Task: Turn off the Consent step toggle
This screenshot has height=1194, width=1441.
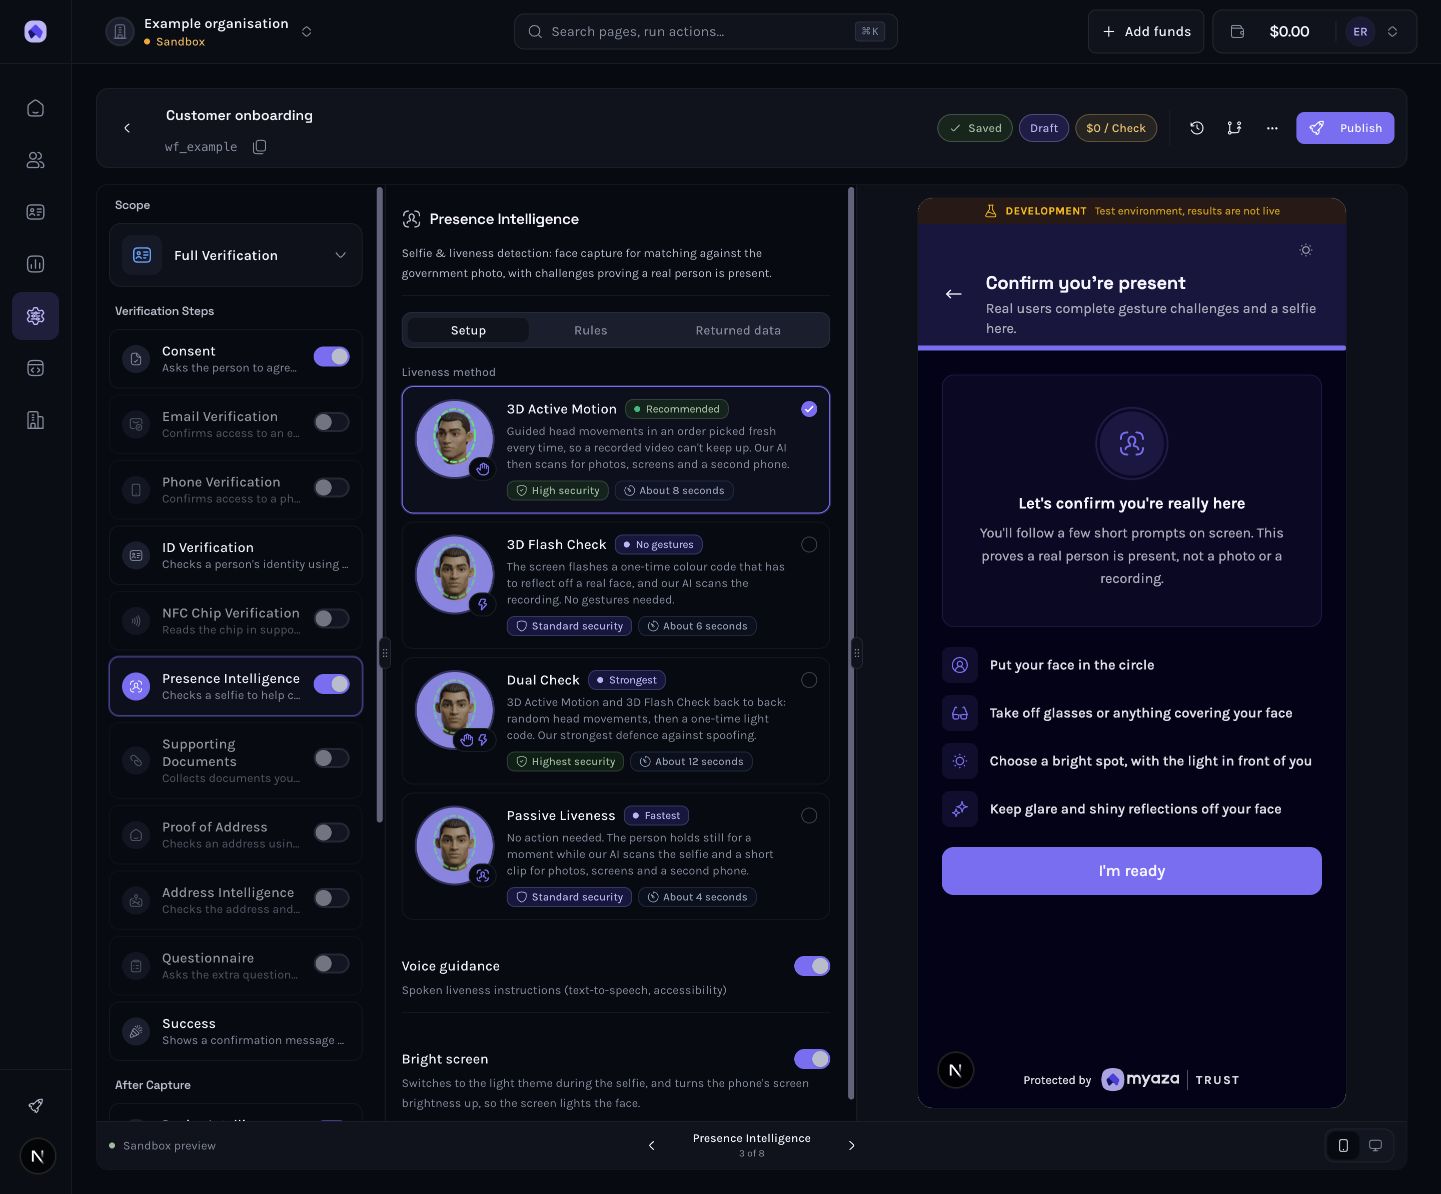Action: [332, 357]
